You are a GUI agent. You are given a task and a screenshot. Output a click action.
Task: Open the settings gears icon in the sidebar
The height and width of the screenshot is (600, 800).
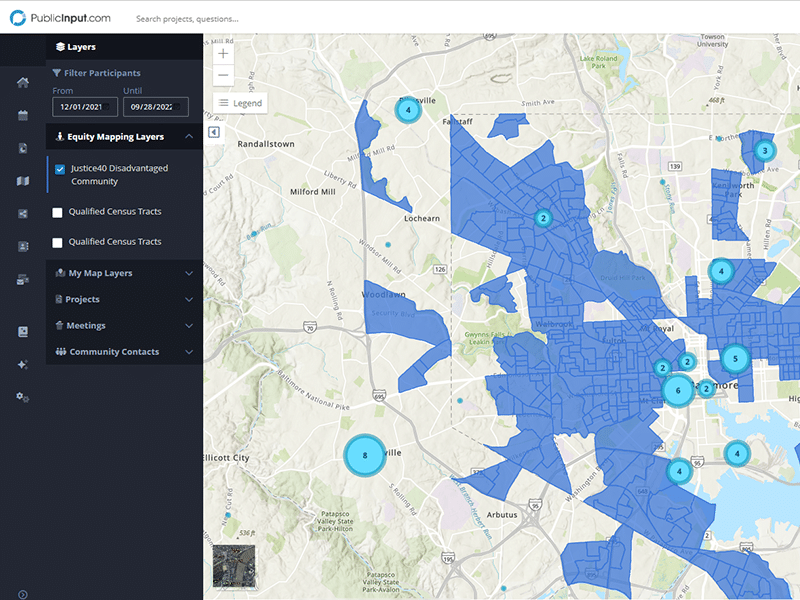click(22, 397)
